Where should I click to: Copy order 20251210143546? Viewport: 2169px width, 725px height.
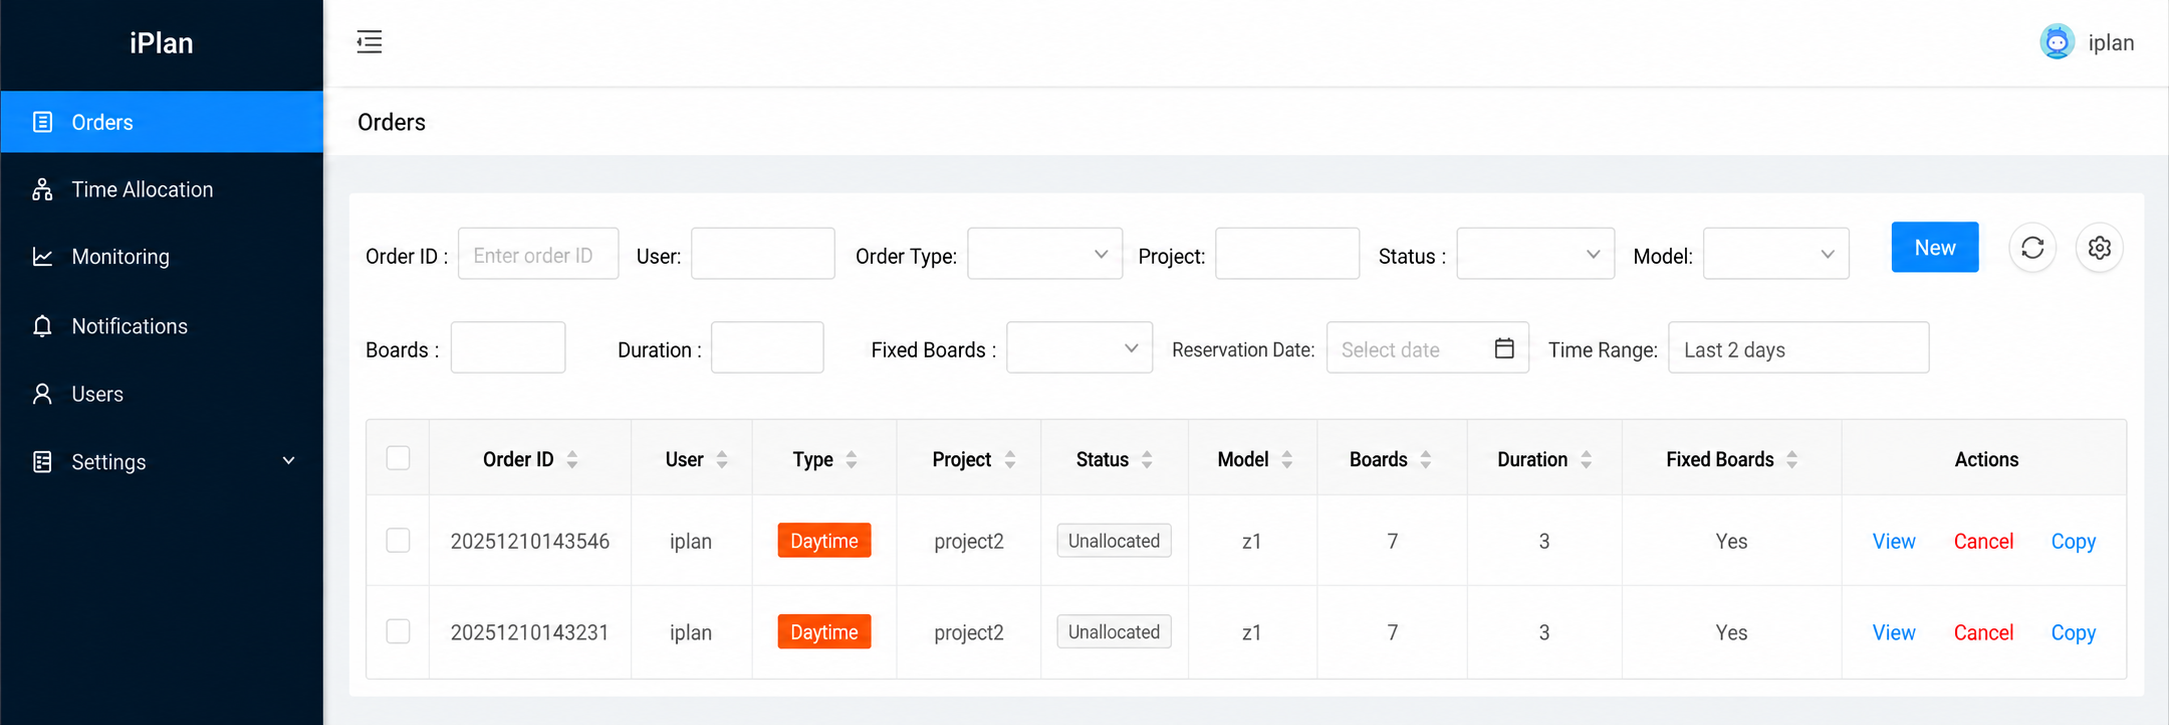[2073, 541]
